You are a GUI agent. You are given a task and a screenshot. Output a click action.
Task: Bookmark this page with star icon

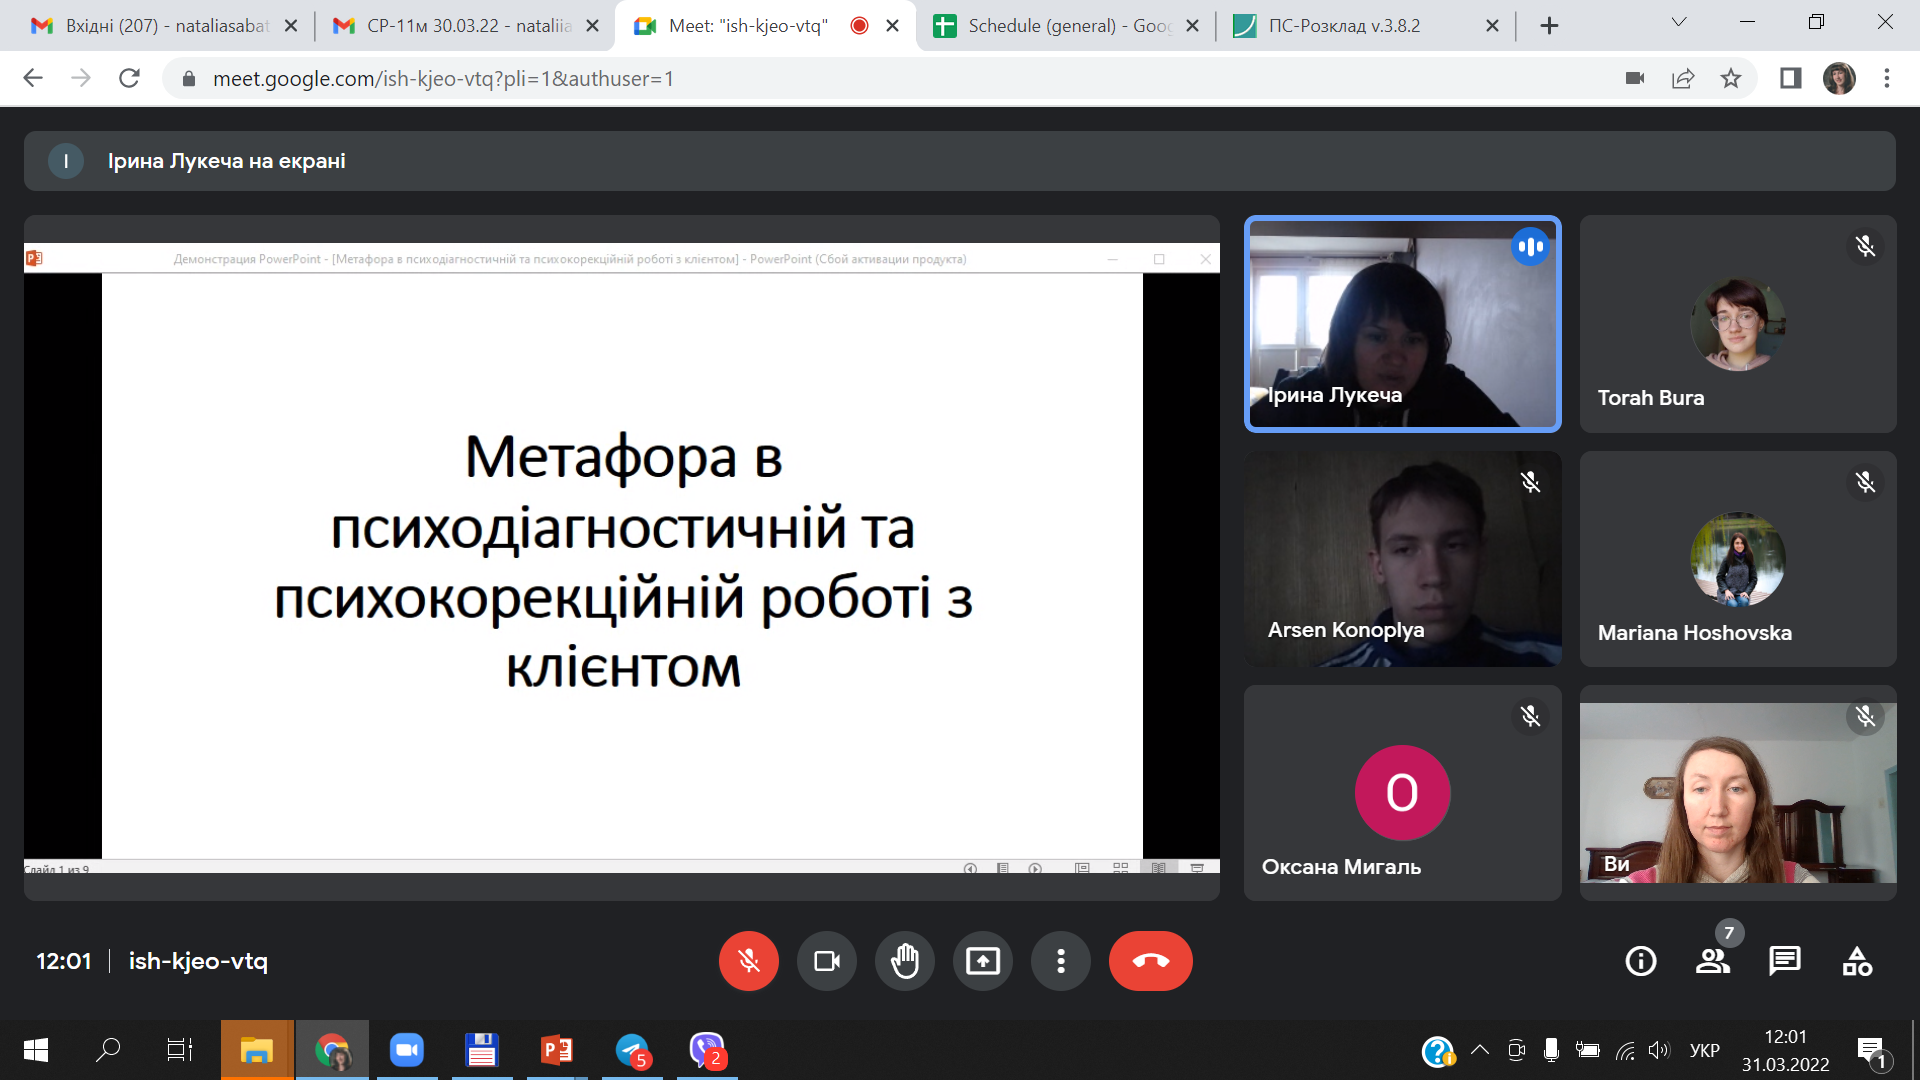(1731, 78)
